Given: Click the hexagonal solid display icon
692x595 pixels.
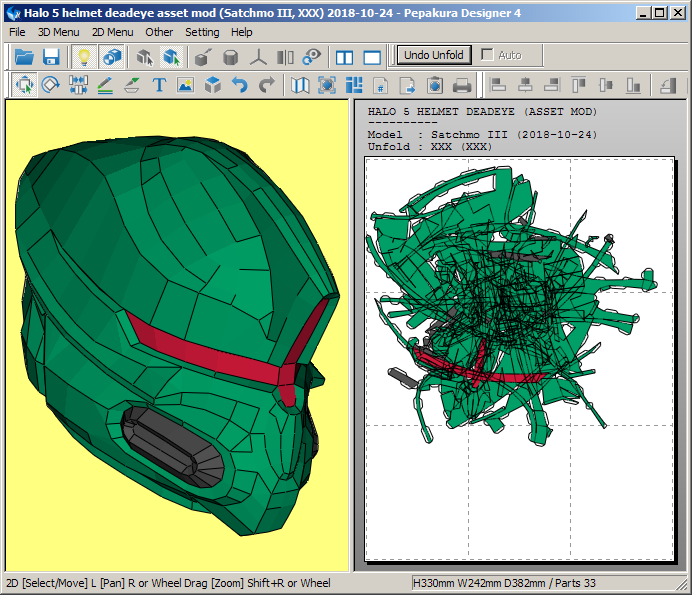Looking at the screenshot, I should (x=230, y=56).
